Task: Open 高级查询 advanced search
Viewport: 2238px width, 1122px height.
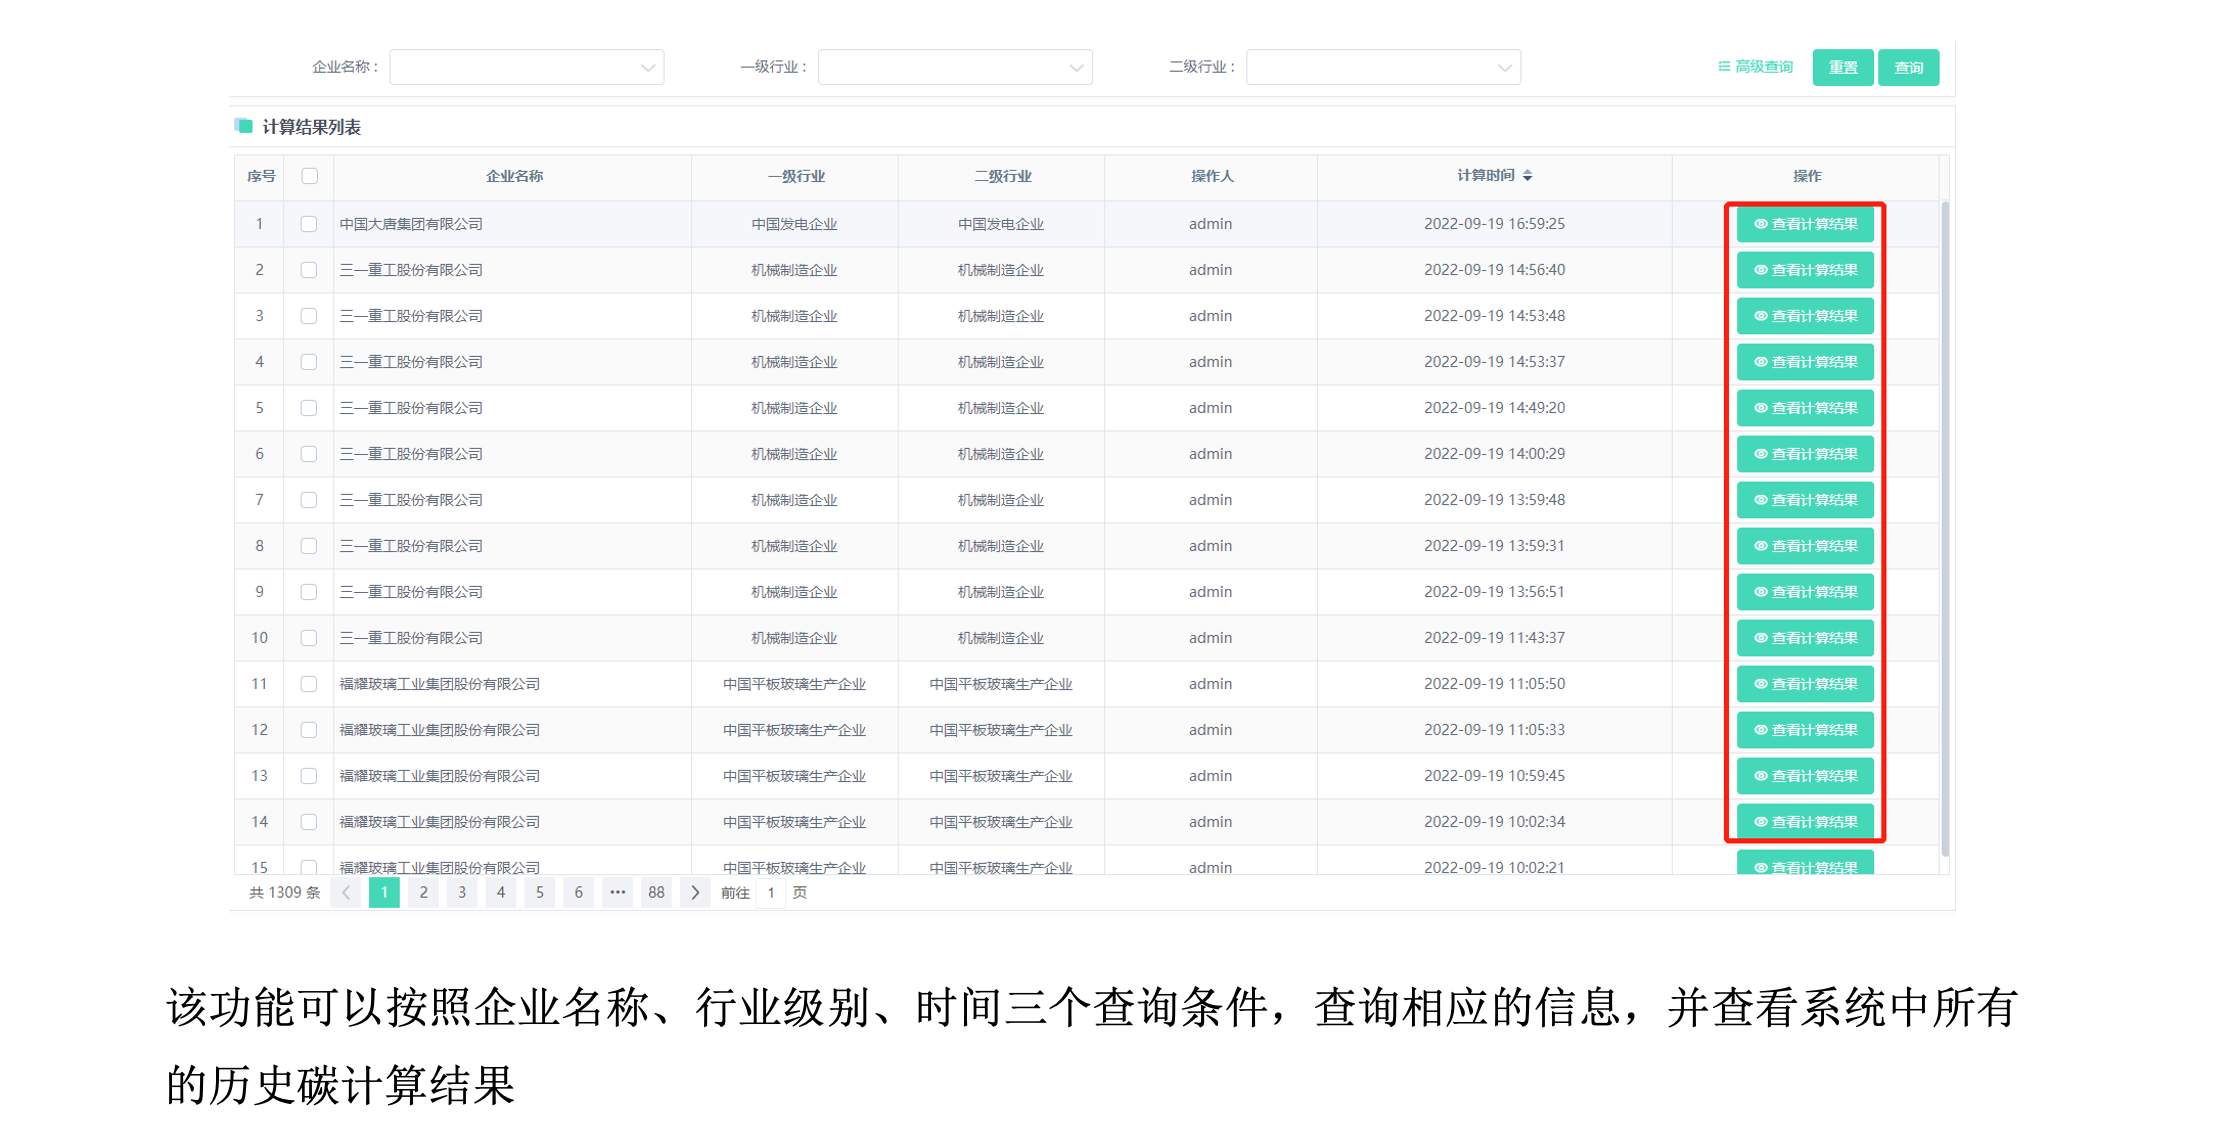Action: point(1755,67)
